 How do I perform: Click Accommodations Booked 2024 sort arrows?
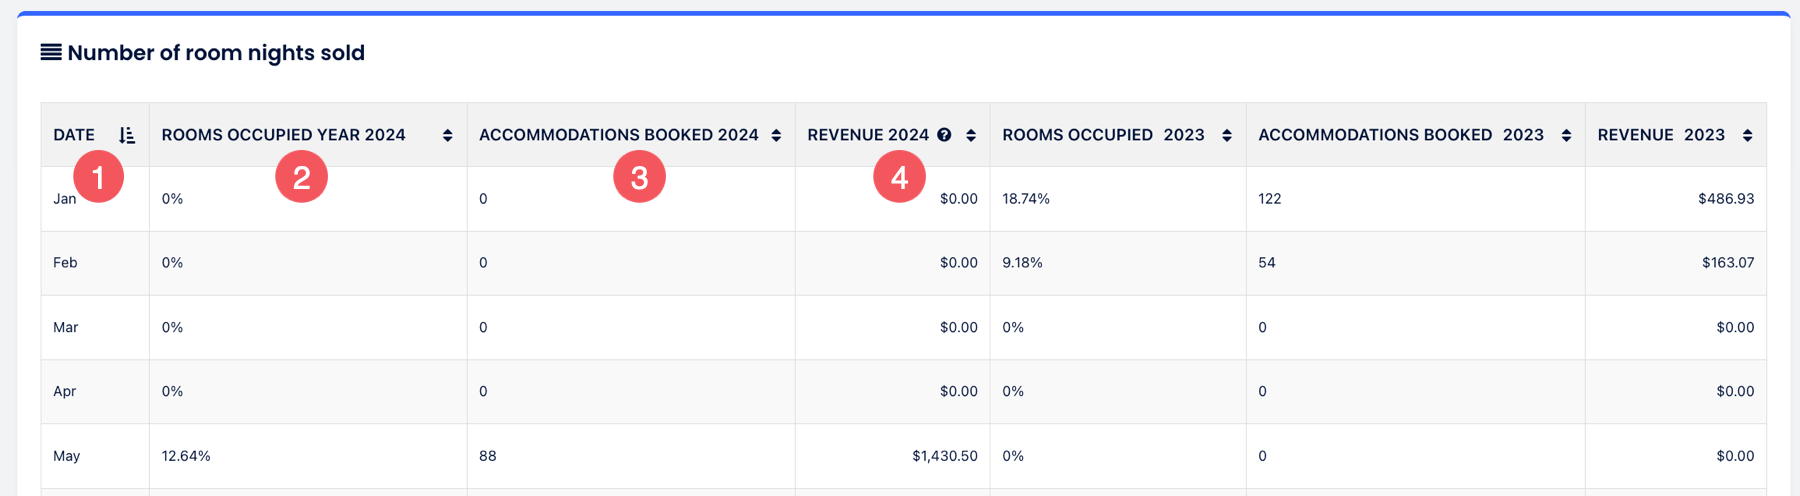tap(776, 135)
